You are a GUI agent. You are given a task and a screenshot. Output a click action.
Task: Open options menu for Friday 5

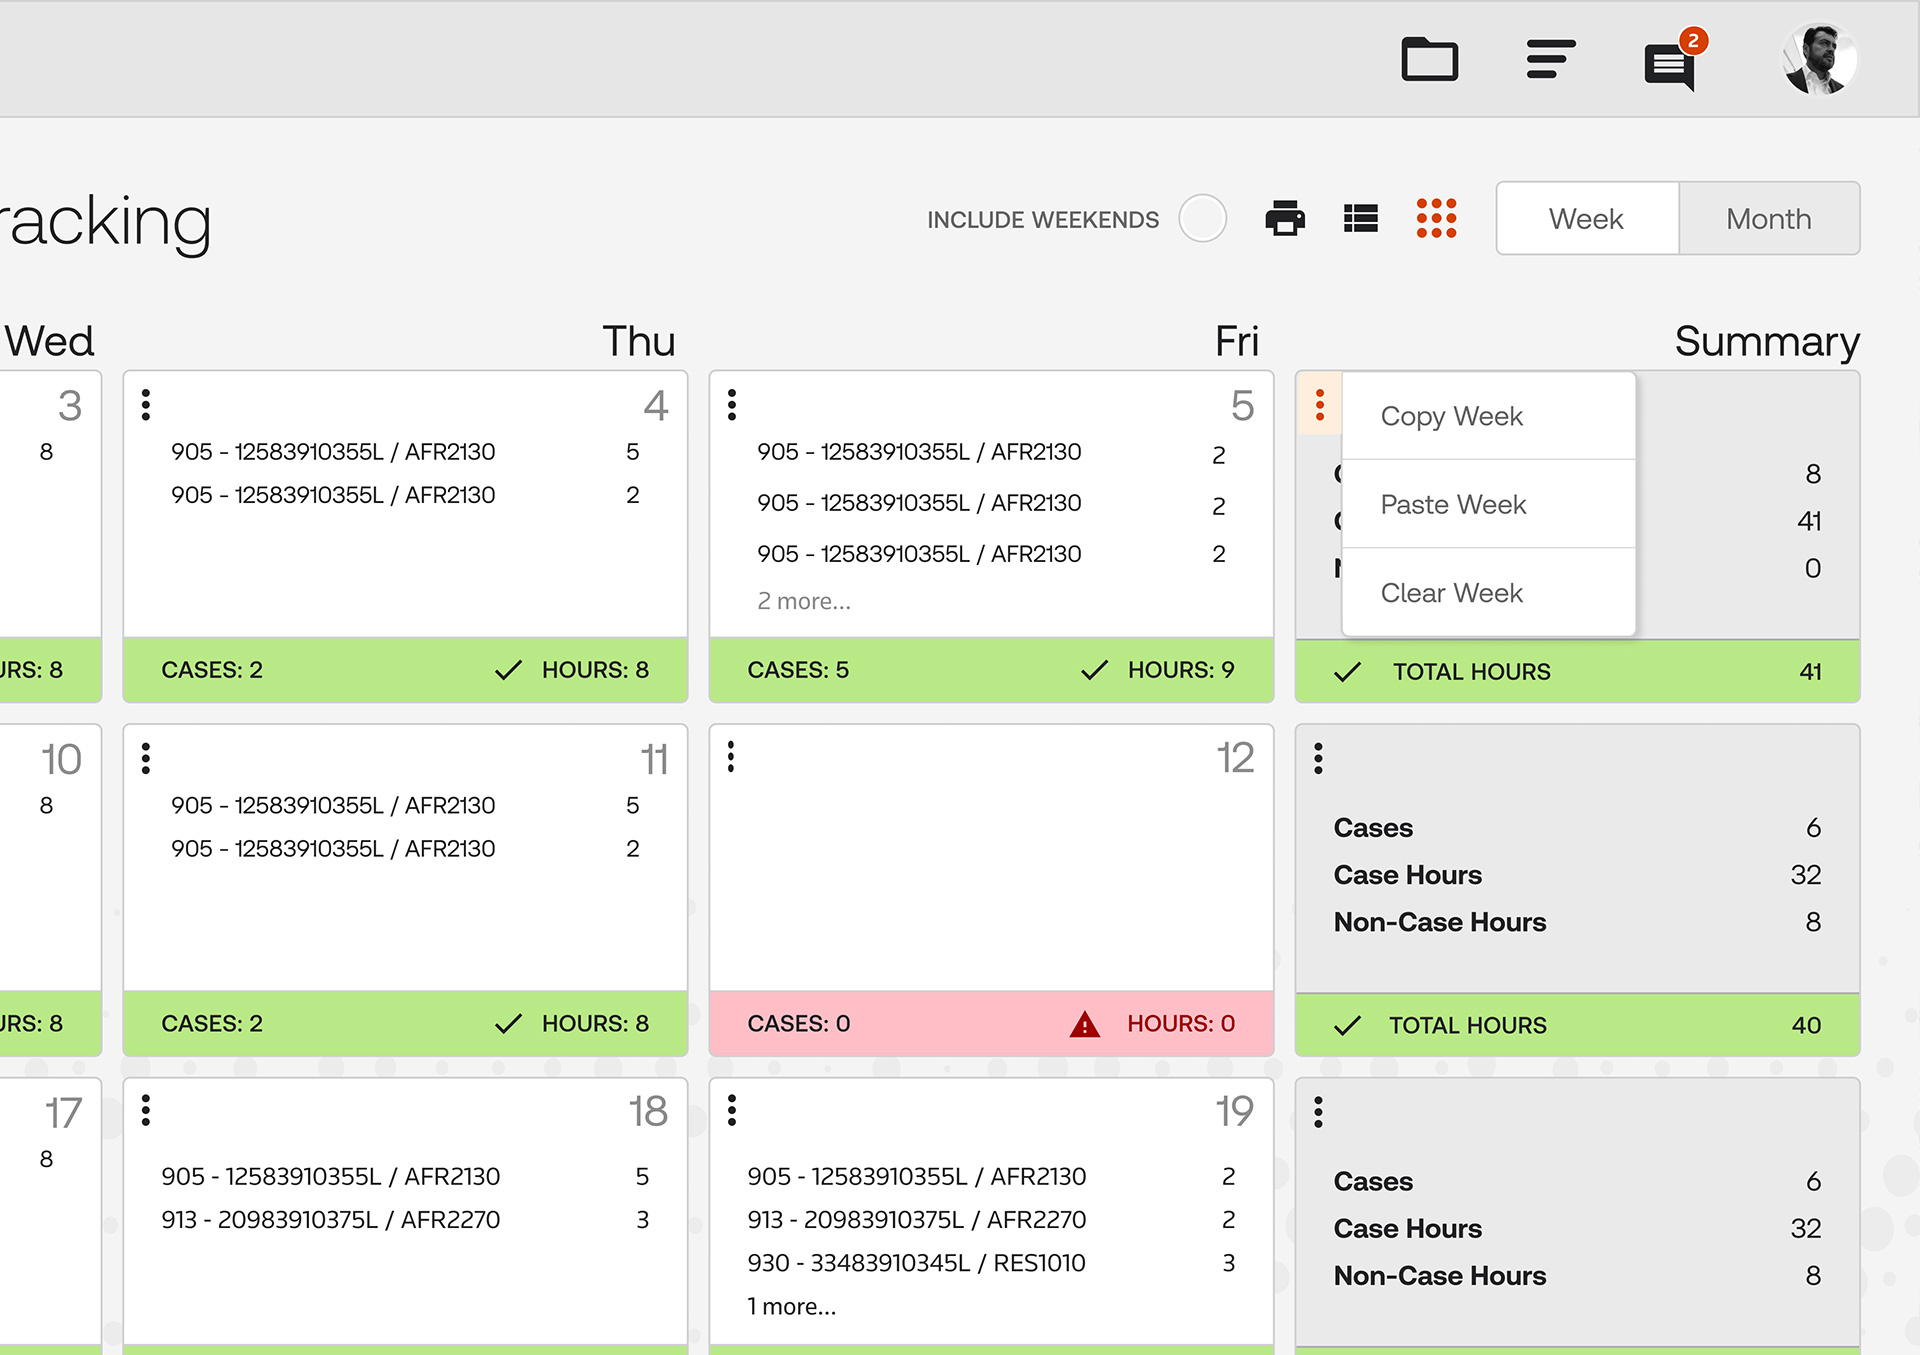(x=732, y=404)
